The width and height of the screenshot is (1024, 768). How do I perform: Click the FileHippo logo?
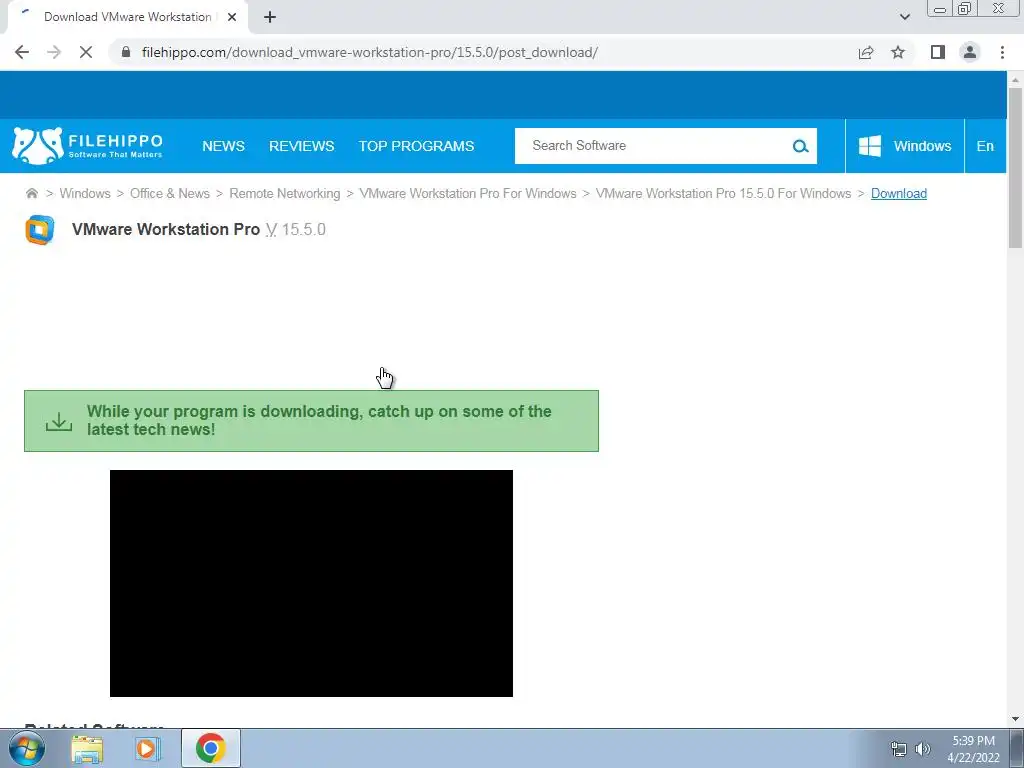coord(88,146)
